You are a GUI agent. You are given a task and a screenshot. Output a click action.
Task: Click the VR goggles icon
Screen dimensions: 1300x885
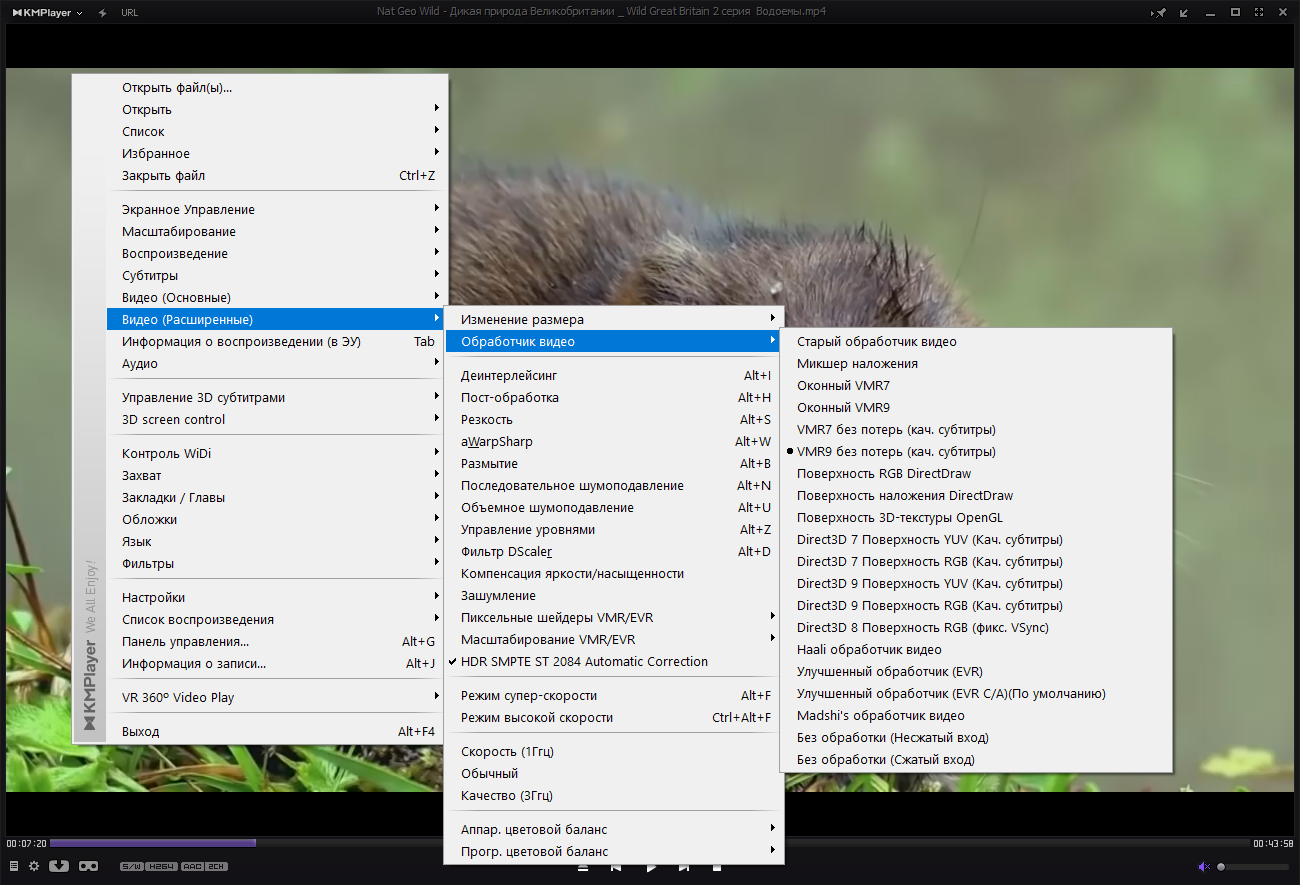point(88,866)
